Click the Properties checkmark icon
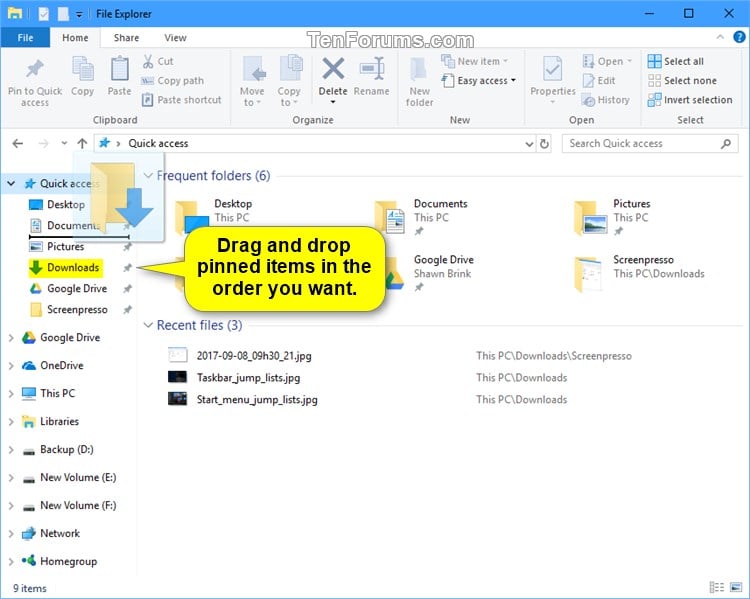 click(552, 69)
